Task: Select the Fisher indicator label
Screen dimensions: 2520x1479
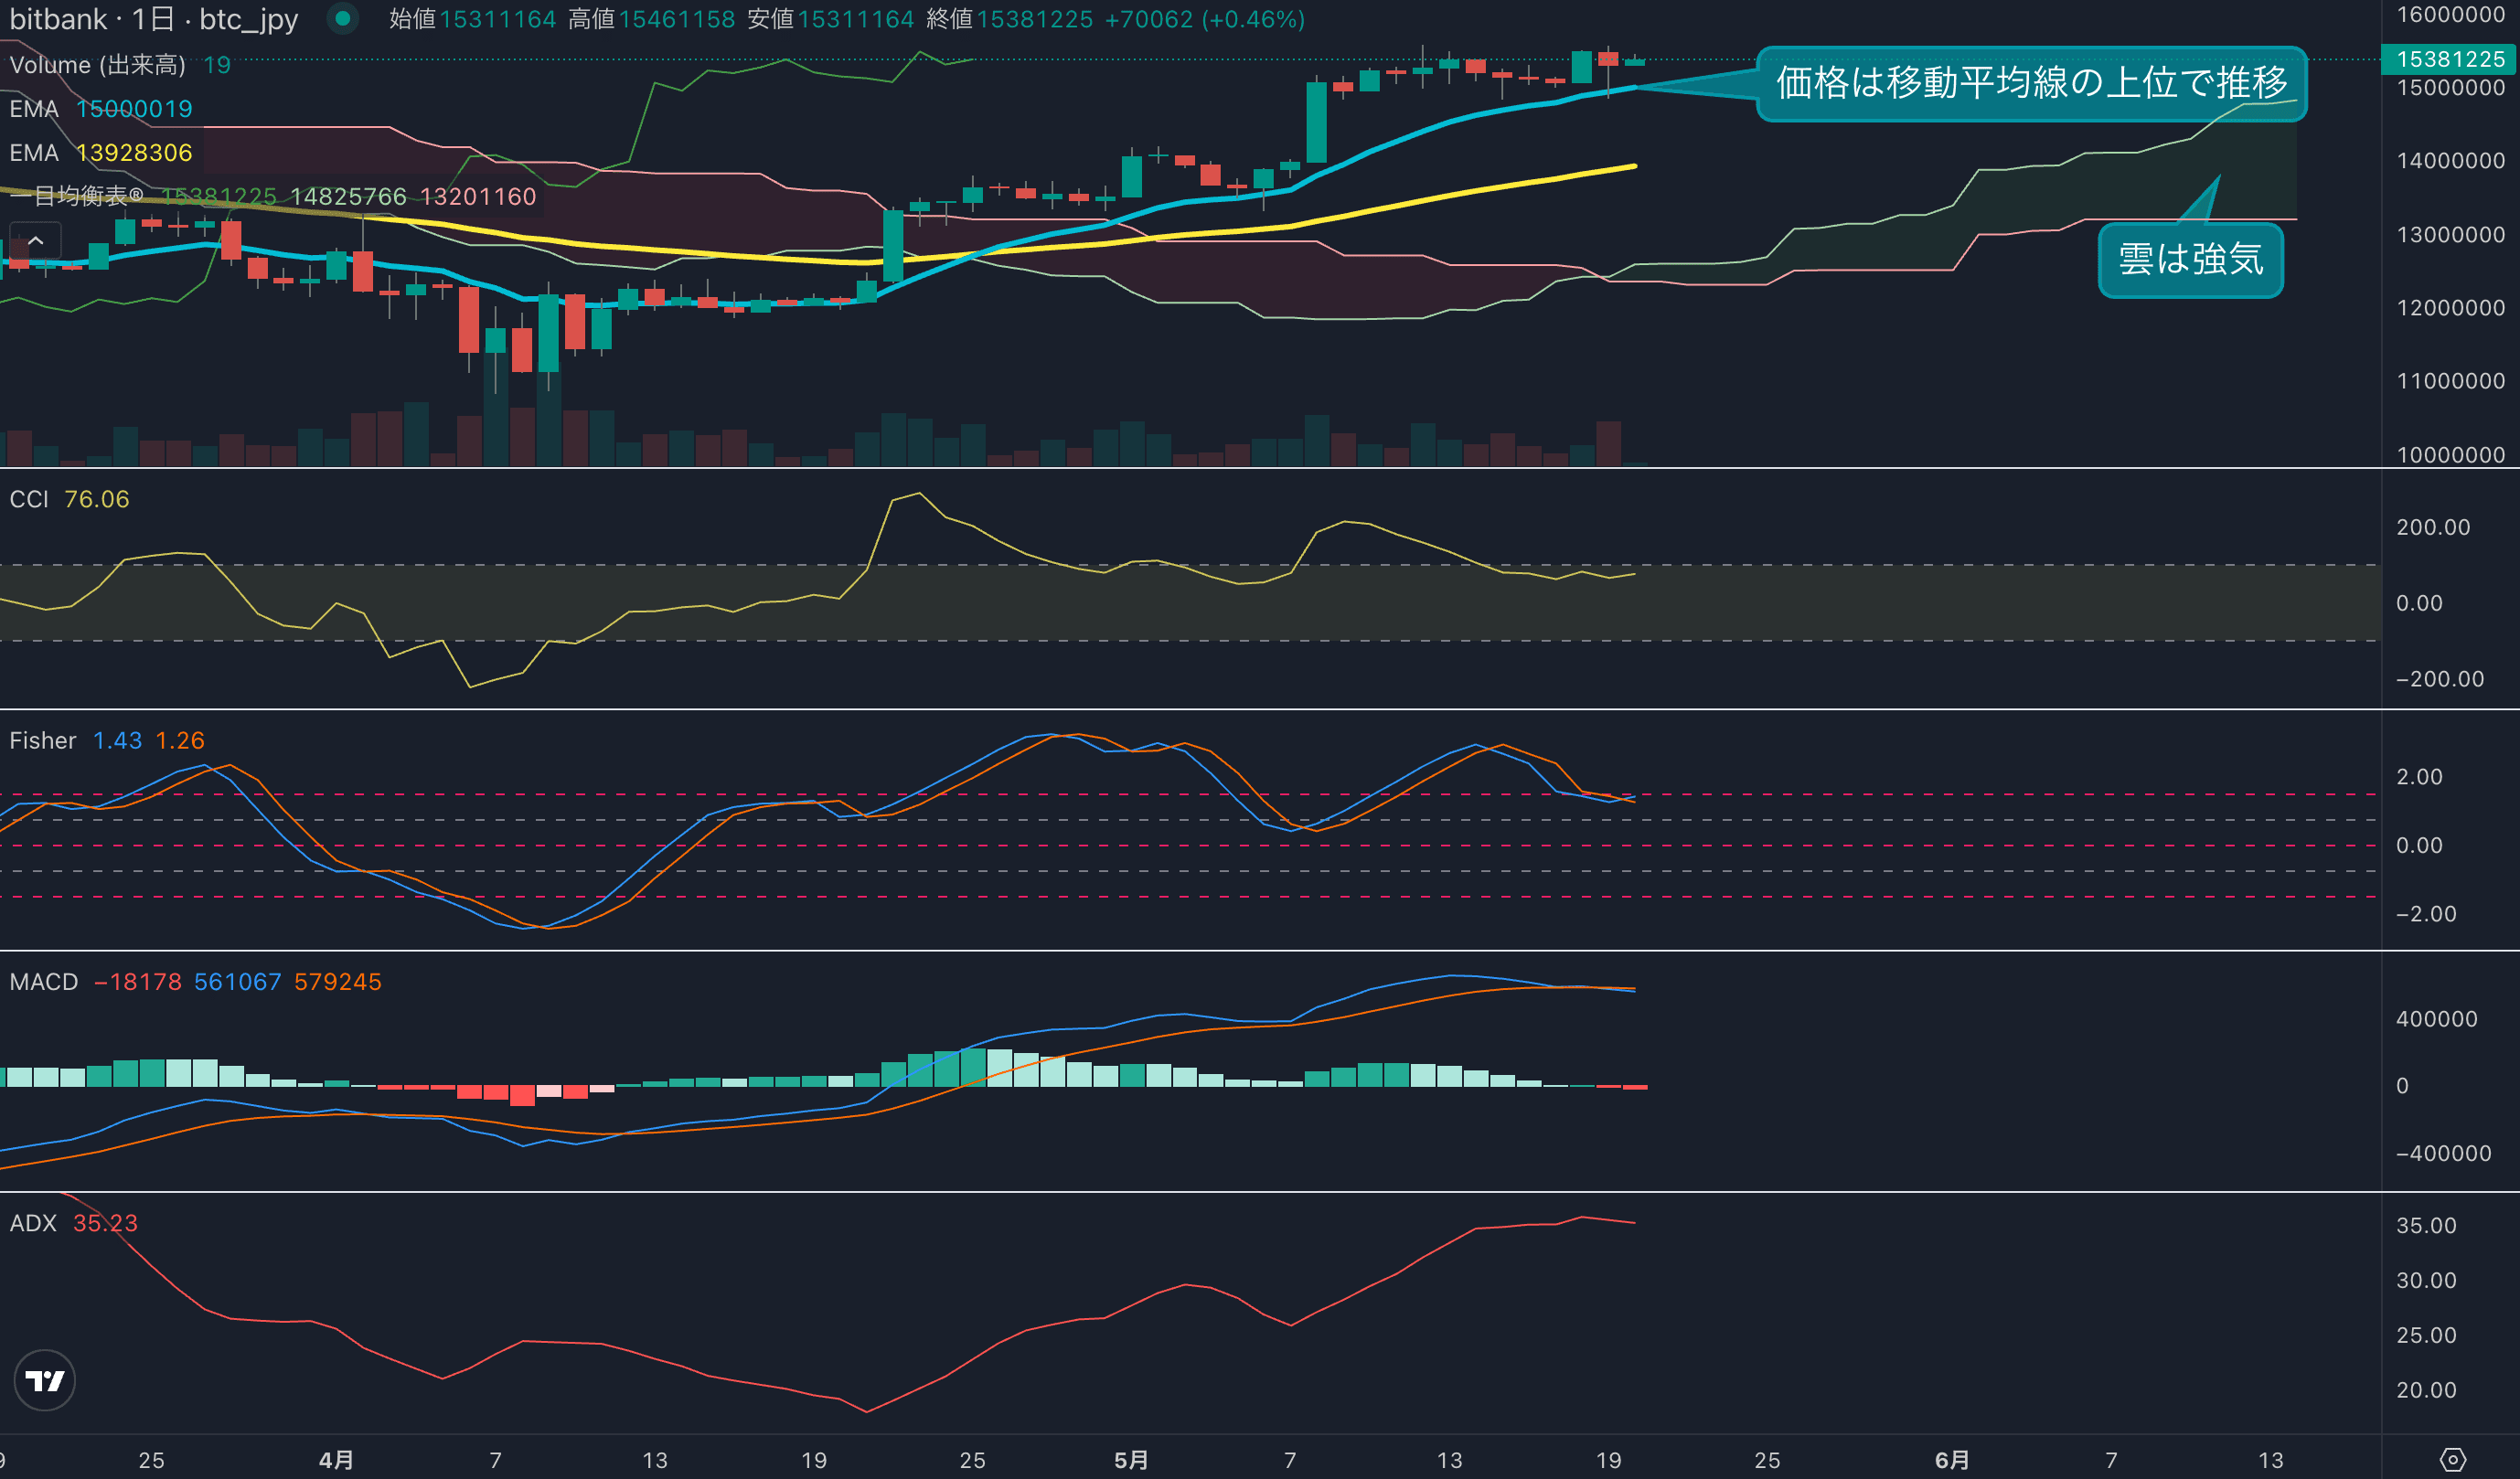Action: 42,740
